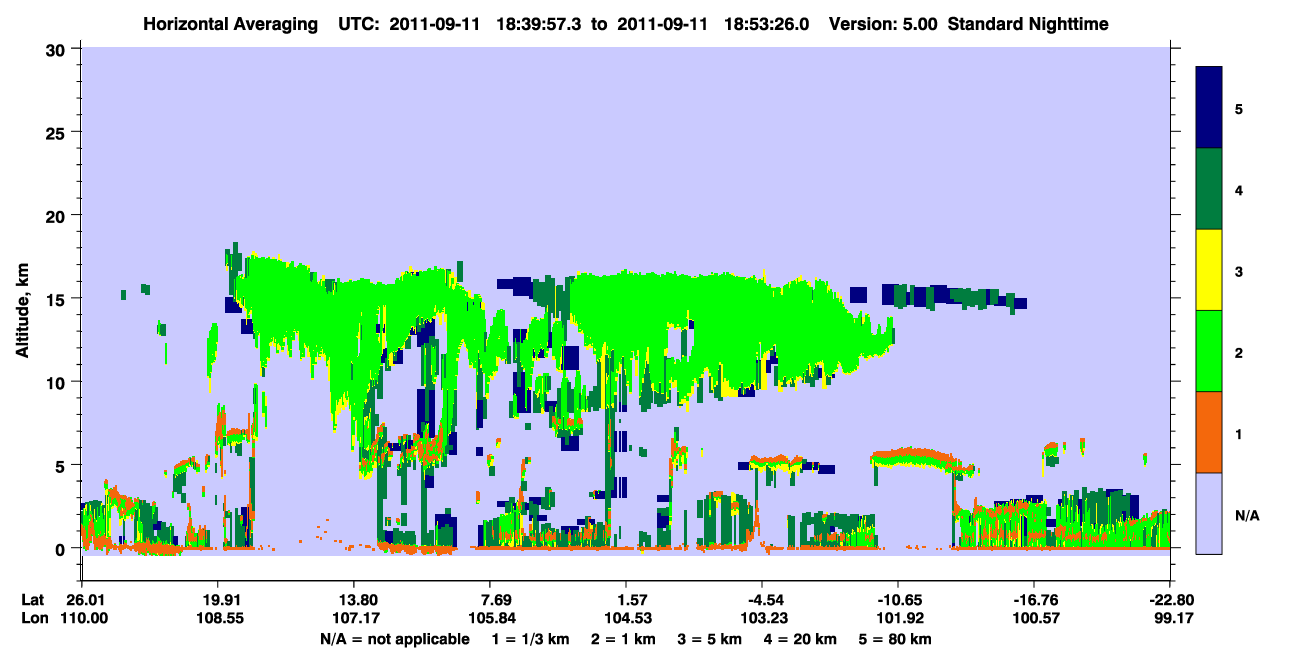Click start time '18:39:57.3' in the title
The image size is (1300, 667).
tap(538, 24)
